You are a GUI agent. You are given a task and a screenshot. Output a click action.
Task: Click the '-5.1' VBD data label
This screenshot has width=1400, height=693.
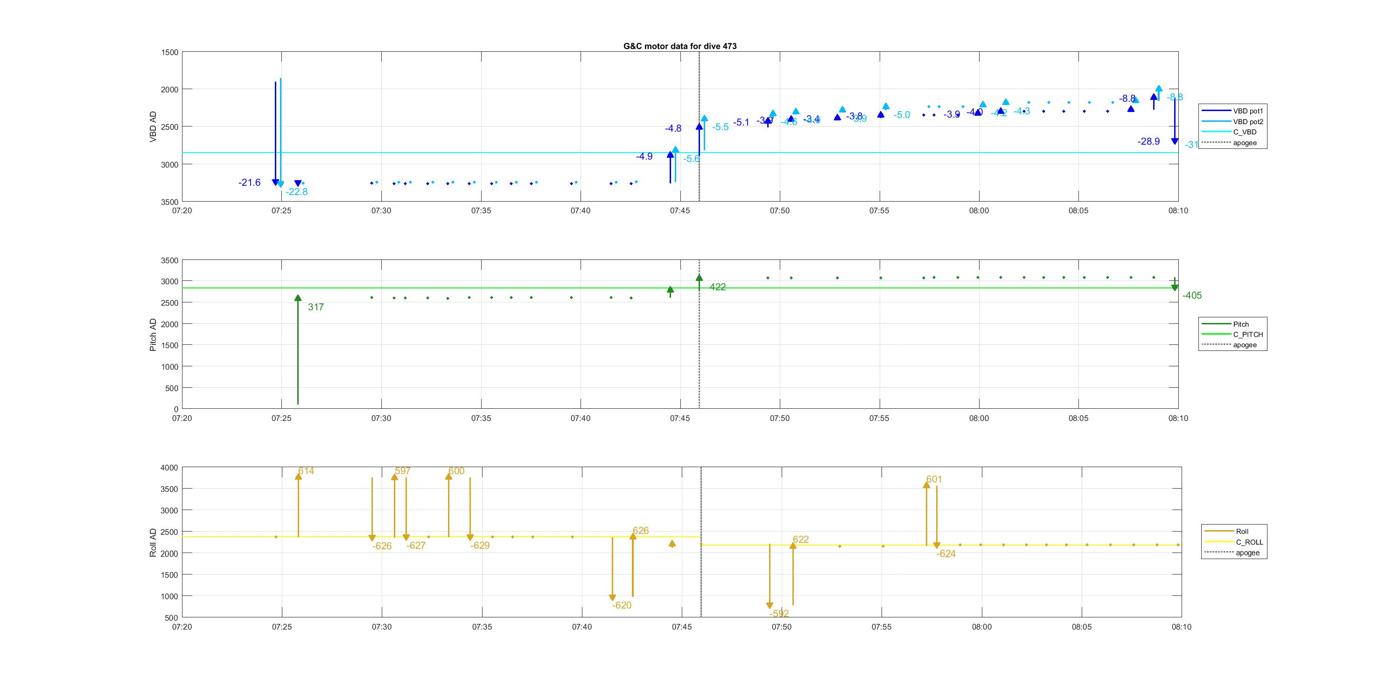click(x=741, y=123)
